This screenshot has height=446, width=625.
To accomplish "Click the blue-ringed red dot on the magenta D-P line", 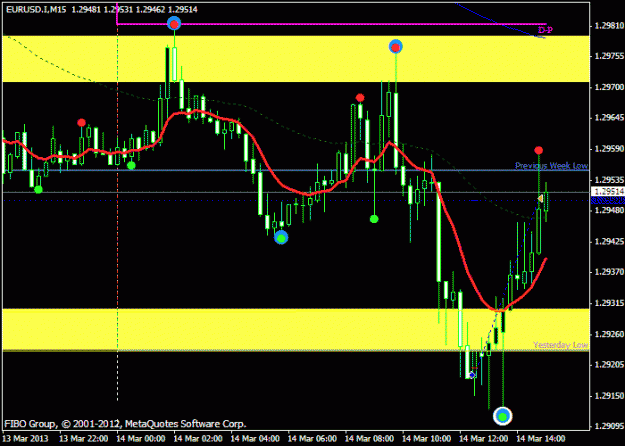I will (174, 24).
